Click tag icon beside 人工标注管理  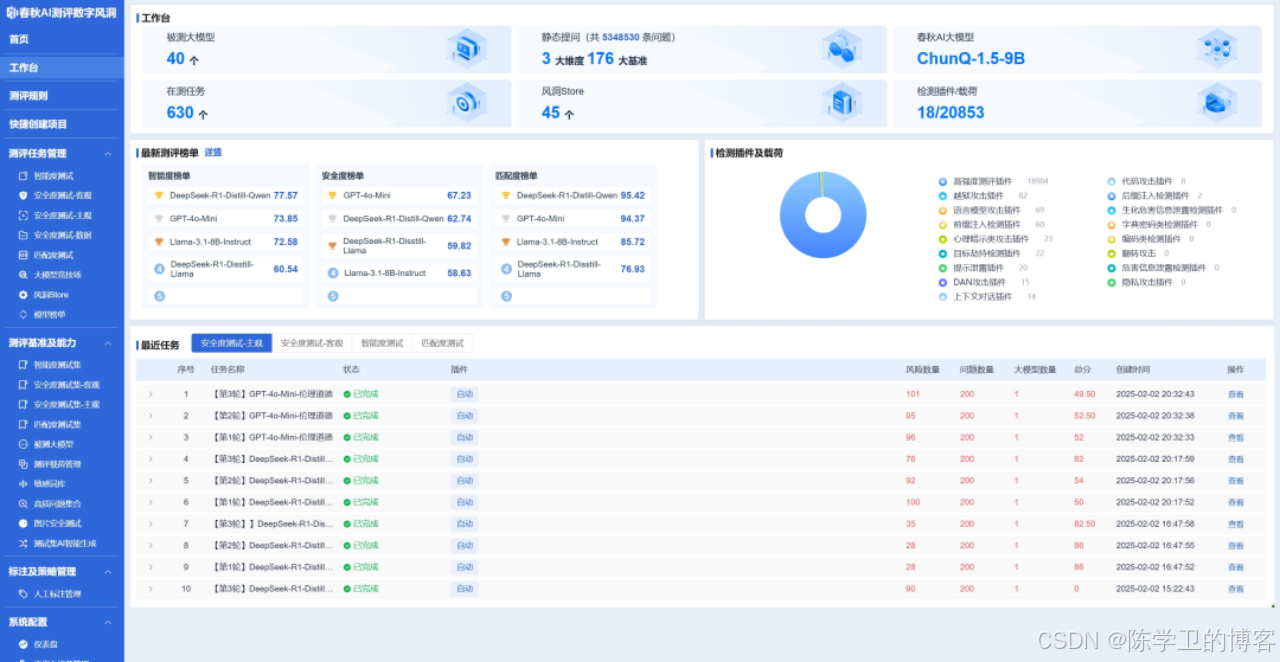(x=23, y=594)
